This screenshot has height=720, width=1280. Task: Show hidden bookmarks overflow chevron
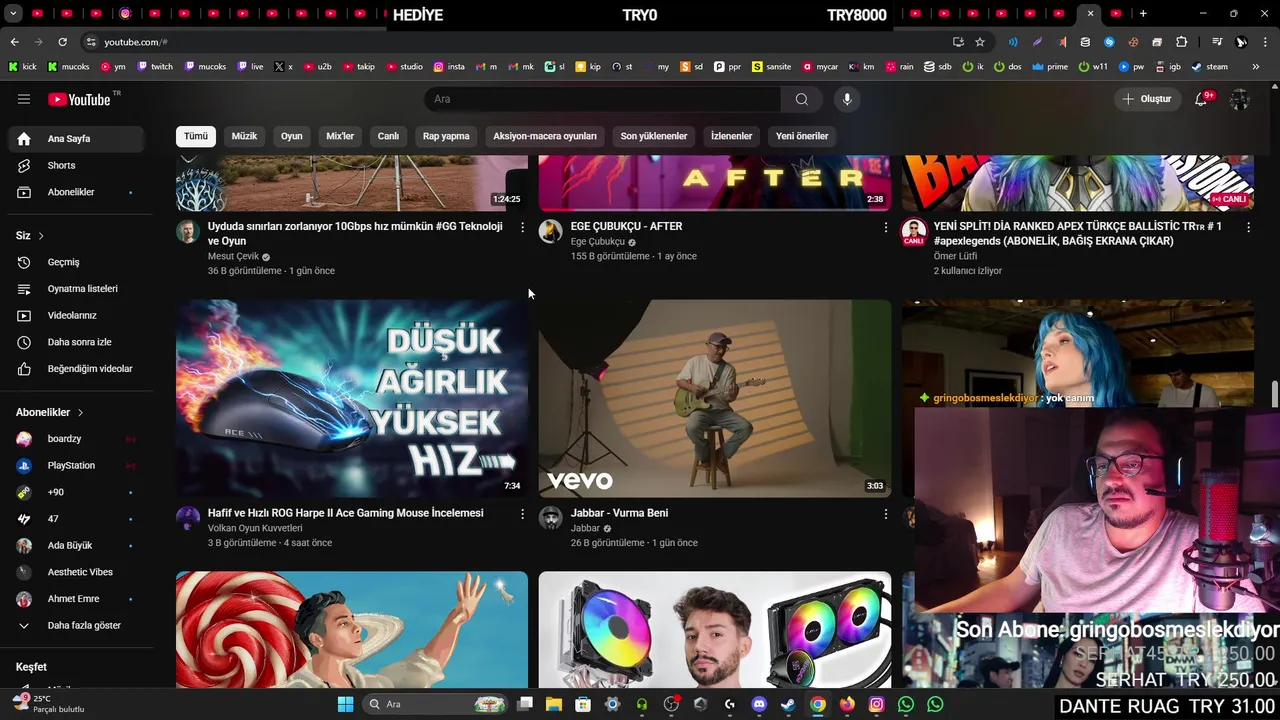pos(1257,67)
